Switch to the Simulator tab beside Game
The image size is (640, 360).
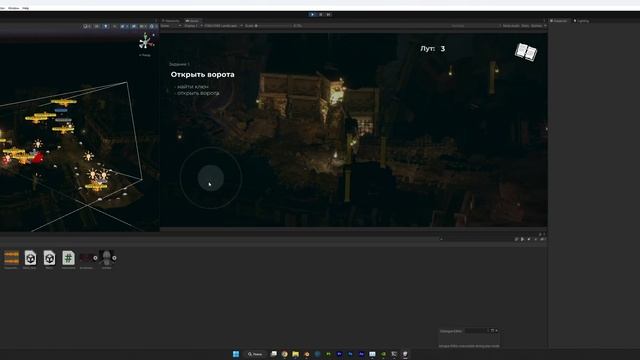point(171,21)
